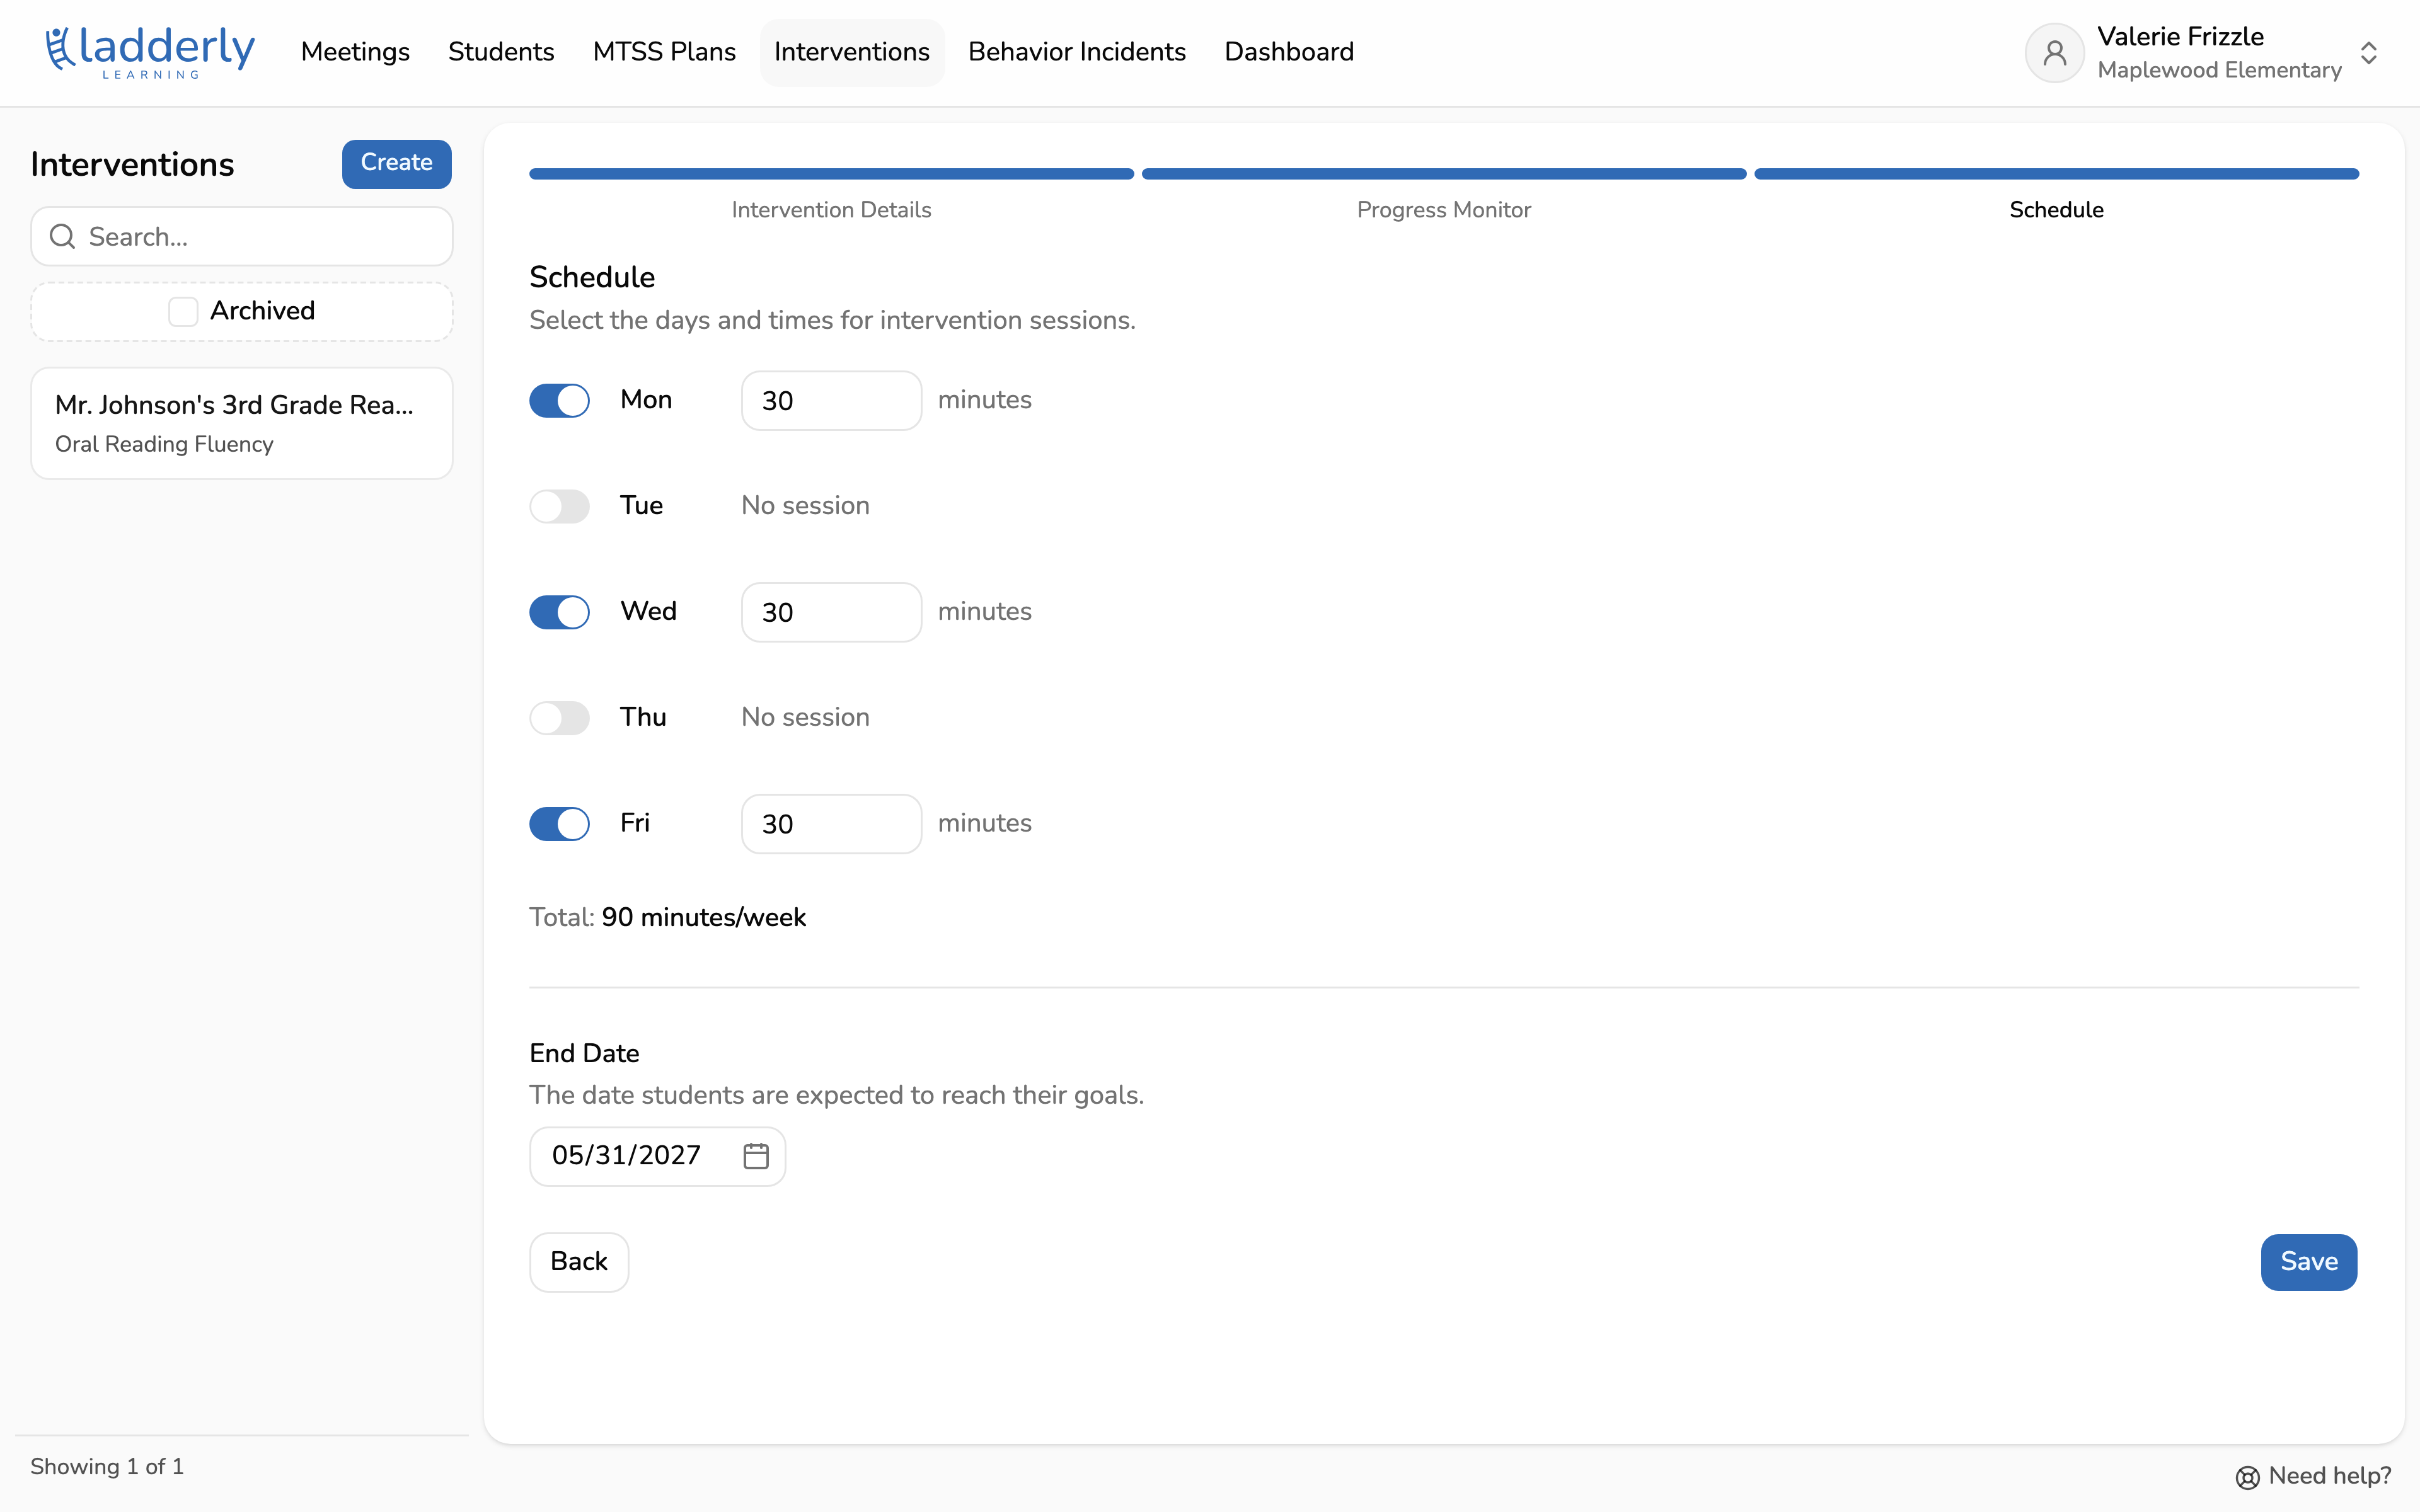Open Behavior Incidents page
This screenshot has height=1512, width=2420.
(x=1077, y=52)
